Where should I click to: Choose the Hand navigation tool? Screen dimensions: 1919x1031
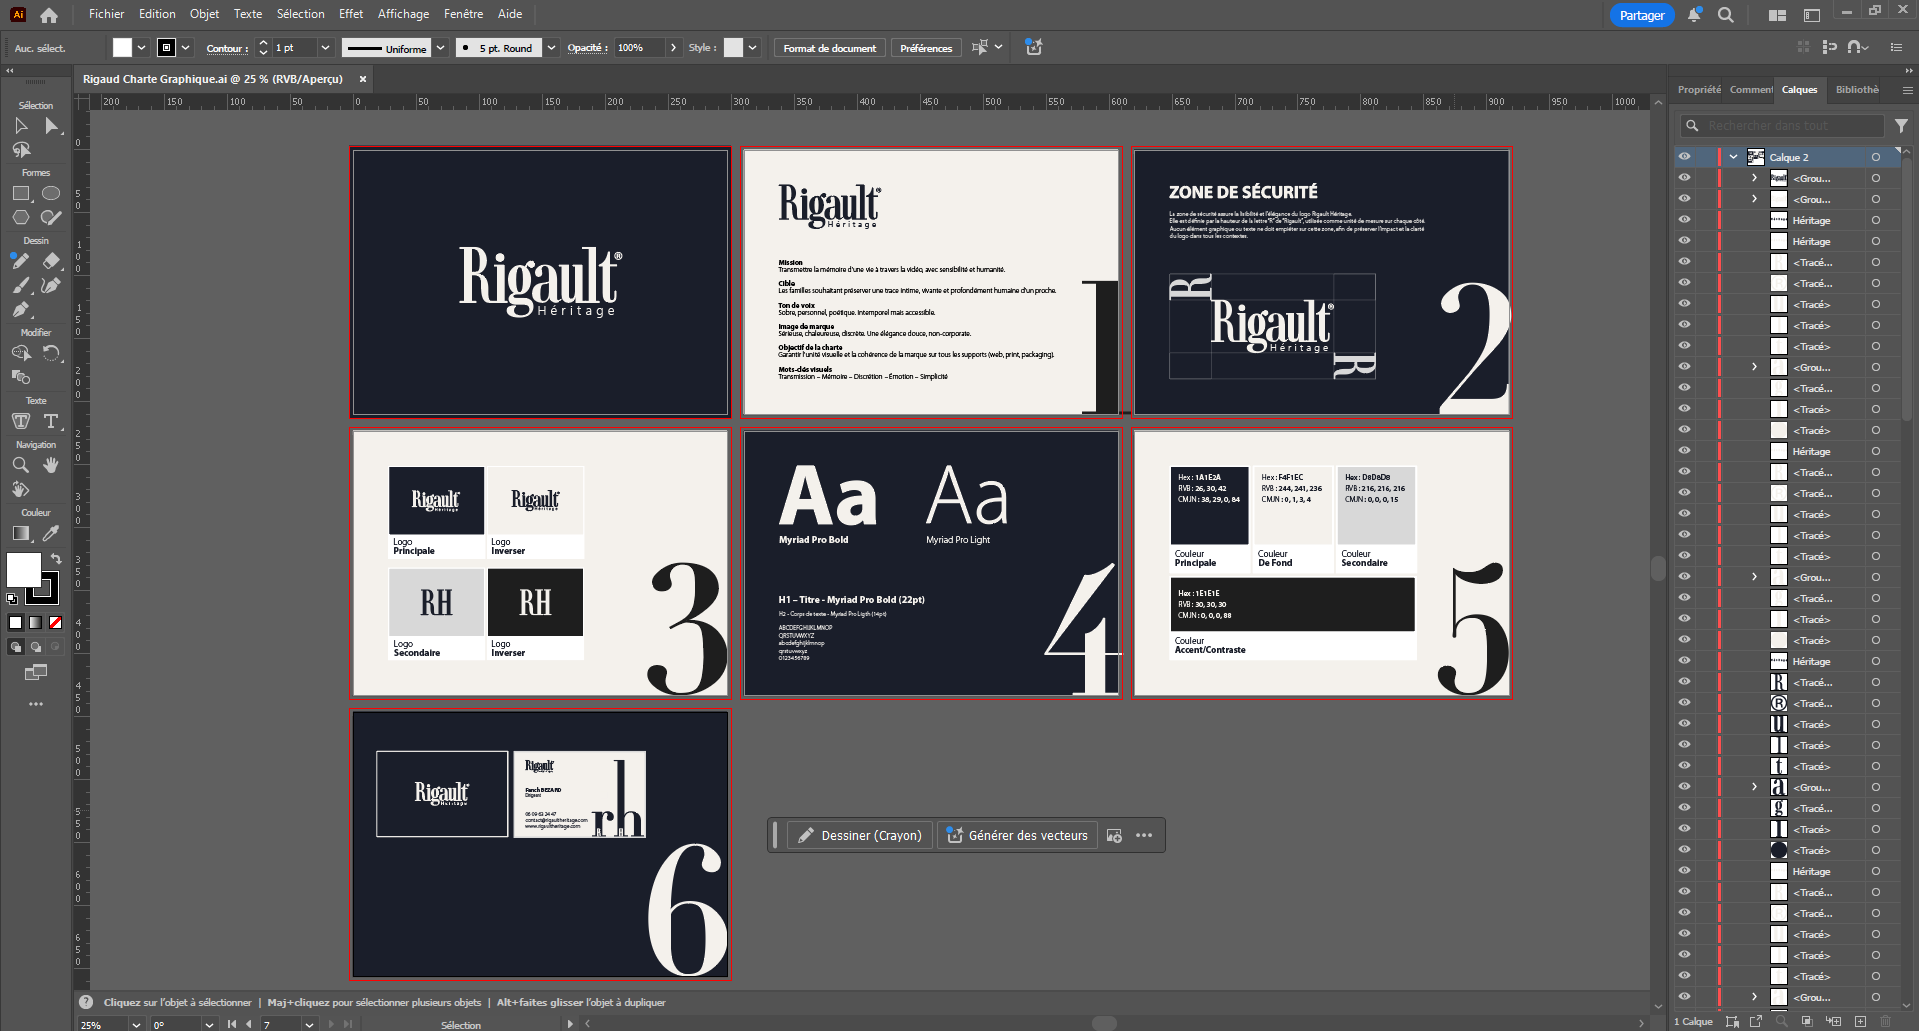51,465
